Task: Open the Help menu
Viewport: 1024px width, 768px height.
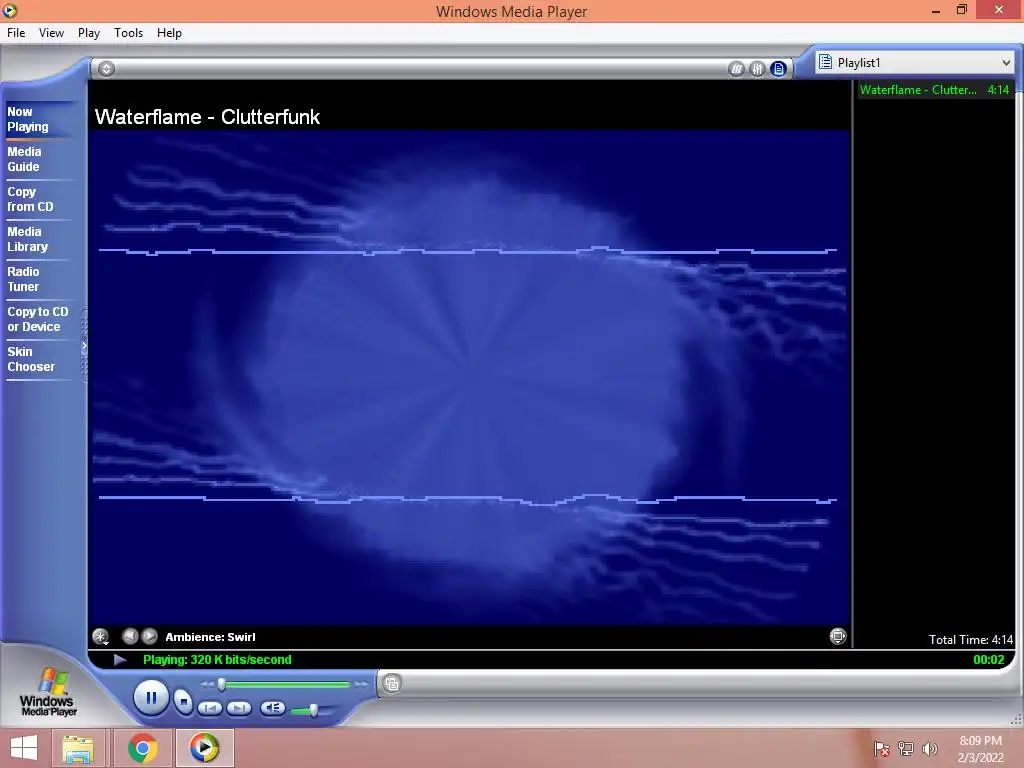Action: pyautogui.click(x=169, y=33)
